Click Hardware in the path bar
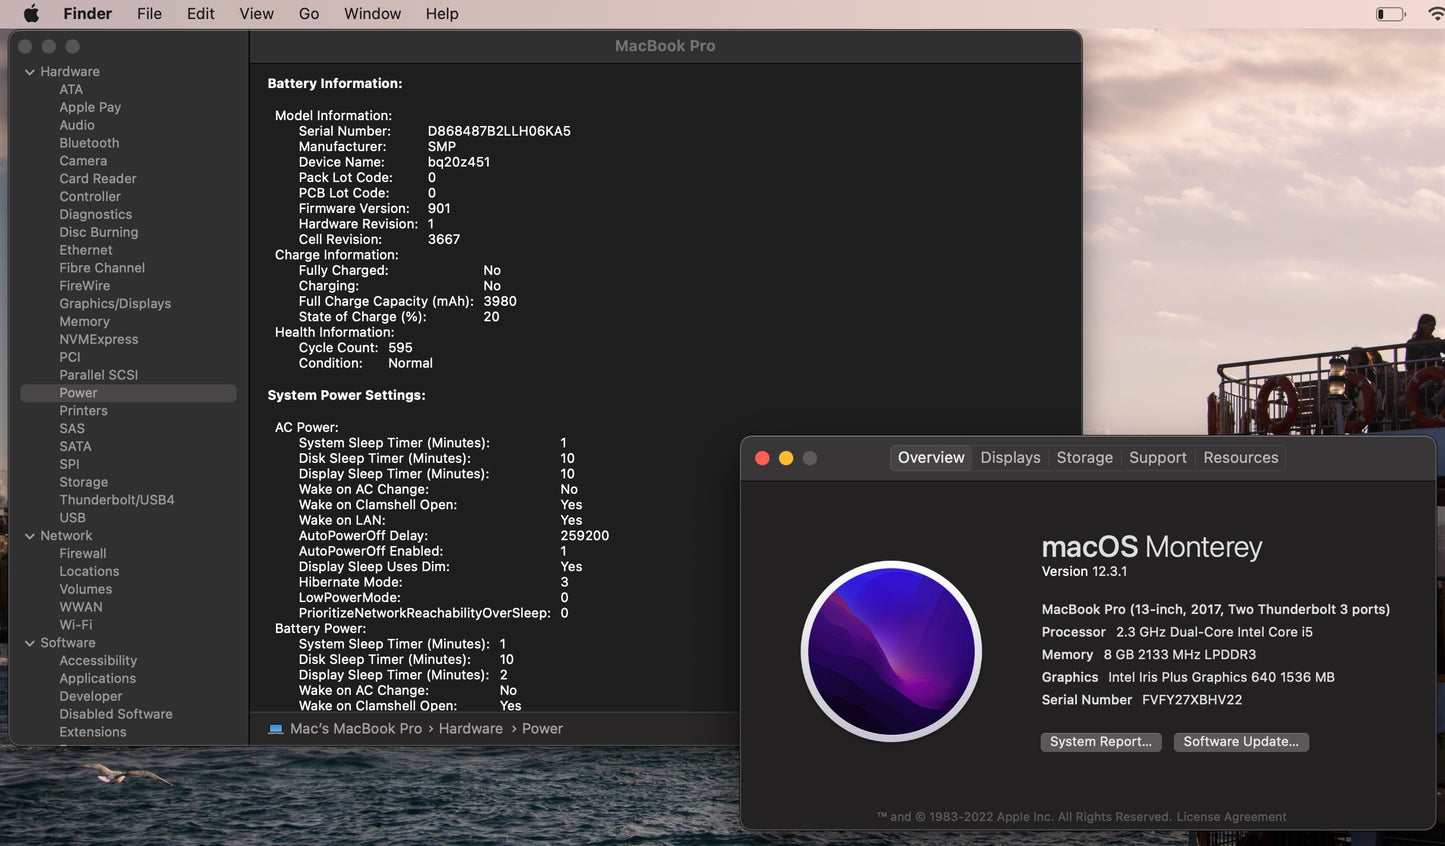The height and width of the screenshot is (846, 1445). tap(470, 729)
